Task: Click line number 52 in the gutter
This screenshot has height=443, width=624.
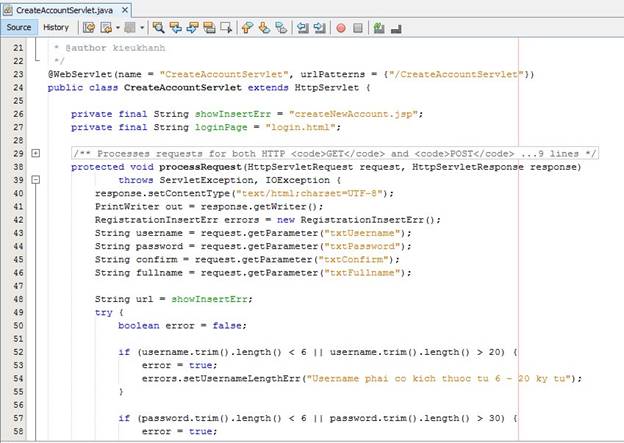Action: [x=18, y=352]
